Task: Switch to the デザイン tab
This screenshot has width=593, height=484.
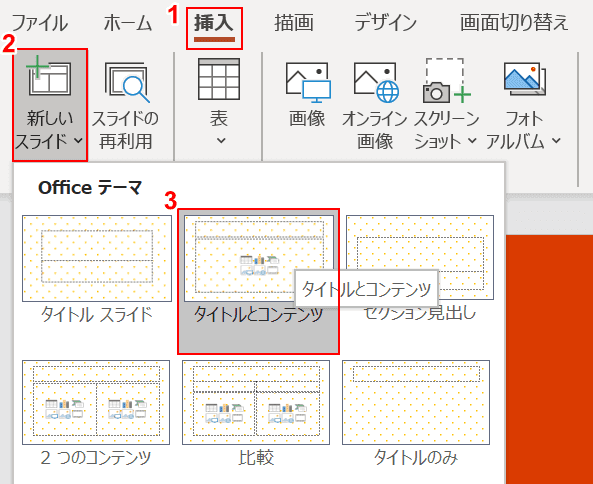Action: (385, 23)
